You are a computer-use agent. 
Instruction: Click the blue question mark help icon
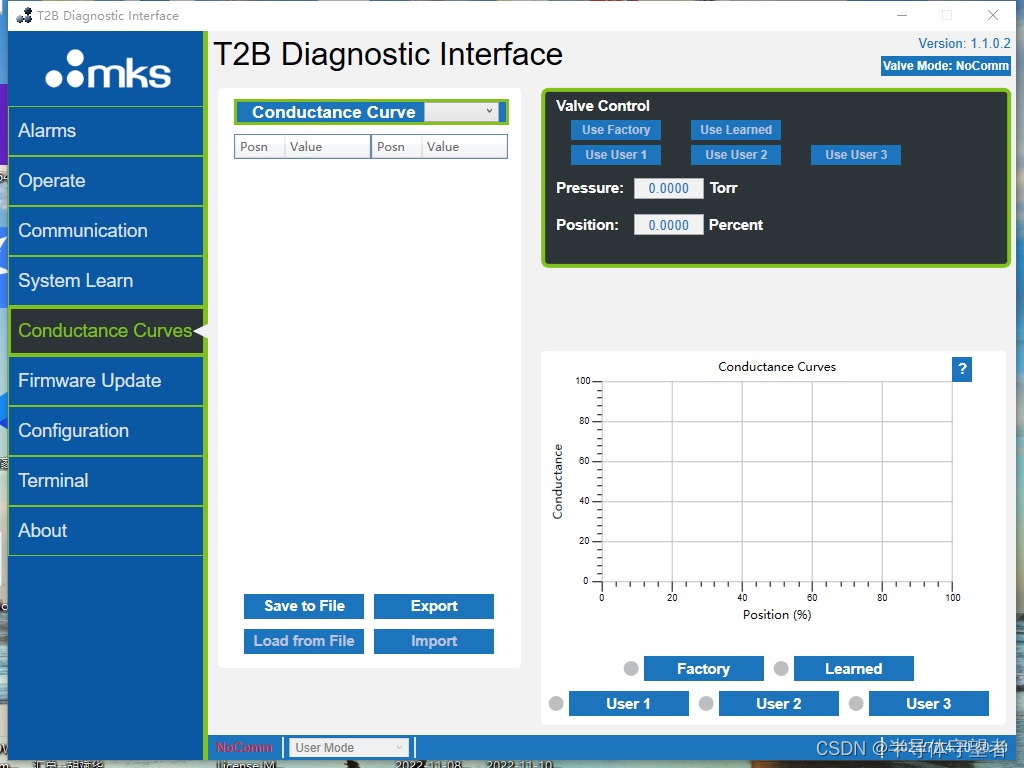click(961, 369)
